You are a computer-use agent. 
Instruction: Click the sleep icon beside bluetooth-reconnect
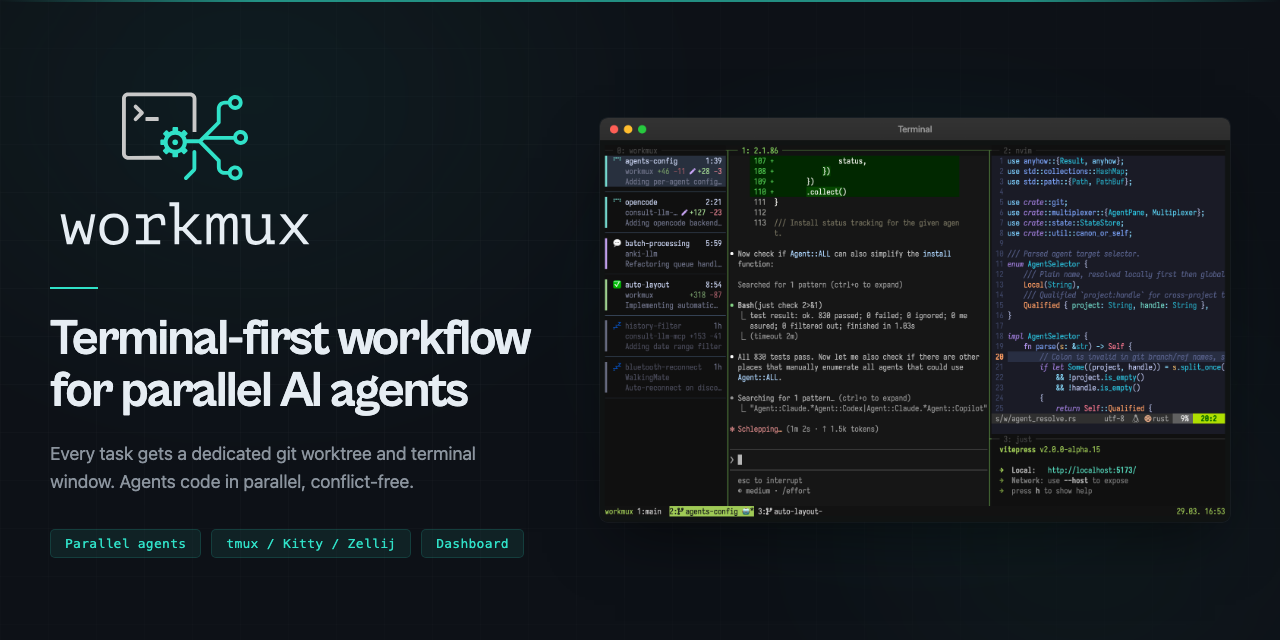617,367
